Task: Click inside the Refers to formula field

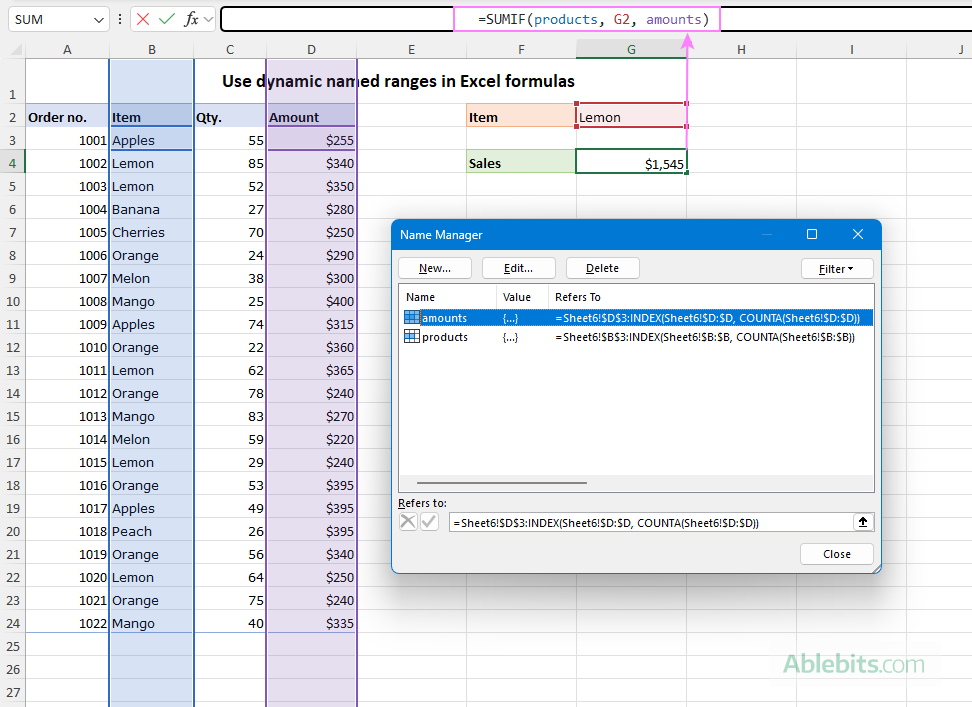Action: point(650,521)
